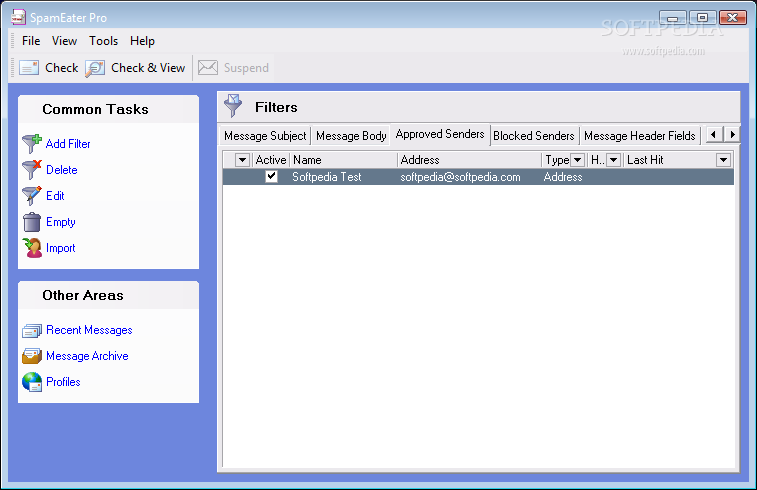Click the Add Filter funnel icon

[32, 144]
